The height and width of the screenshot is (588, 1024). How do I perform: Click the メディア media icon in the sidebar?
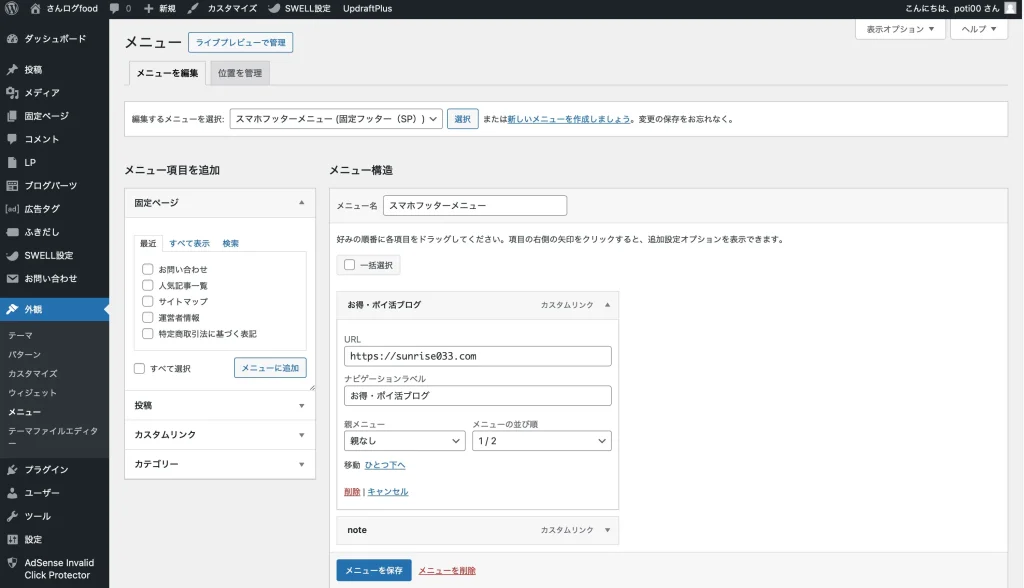(12, 93)
